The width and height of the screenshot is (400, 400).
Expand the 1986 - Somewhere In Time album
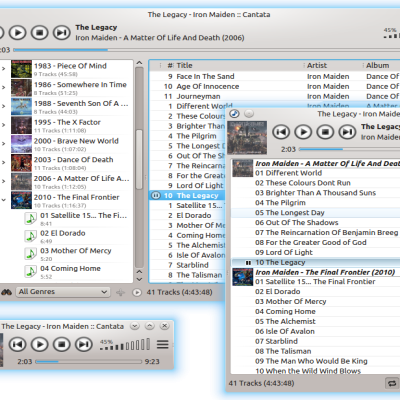pos(4,87)
